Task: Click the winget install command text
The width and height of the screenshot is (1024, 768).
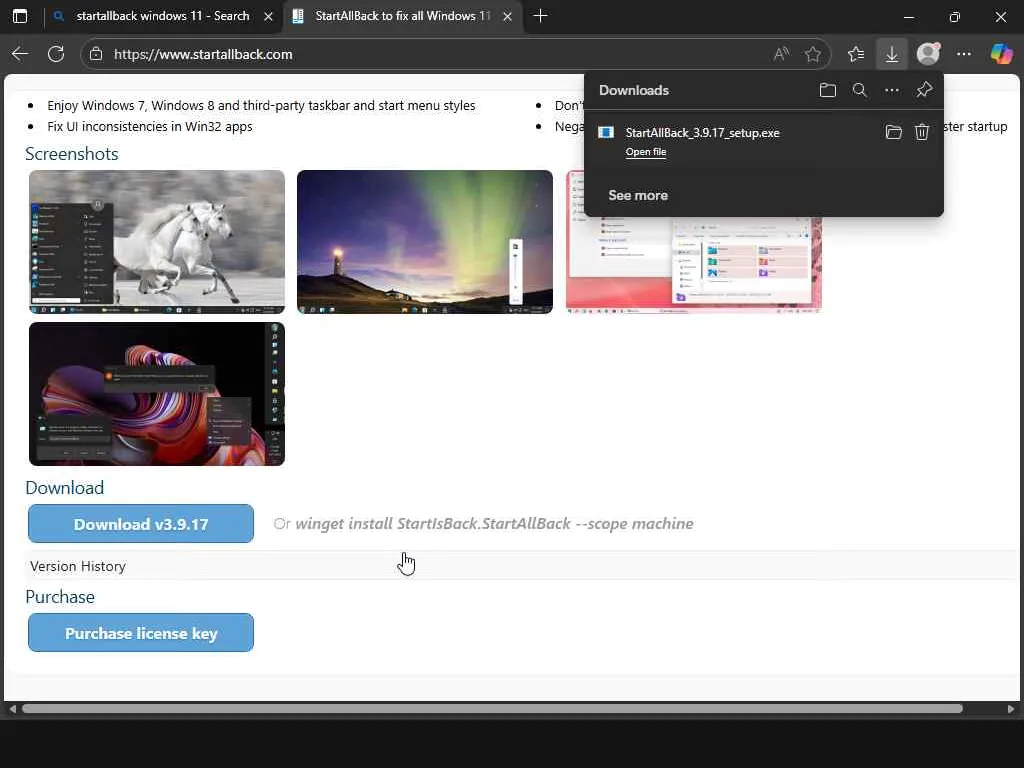Action: [494, 524]
